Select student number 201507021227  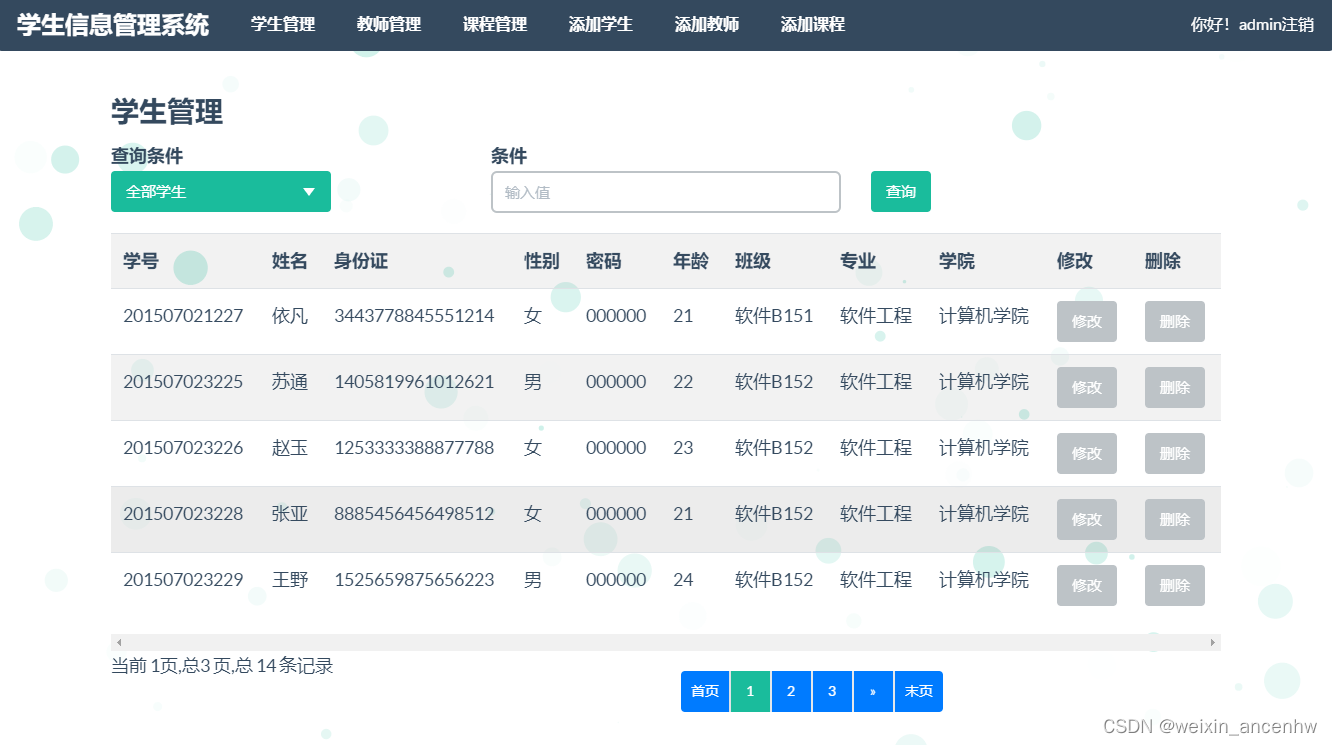point(183,316)
